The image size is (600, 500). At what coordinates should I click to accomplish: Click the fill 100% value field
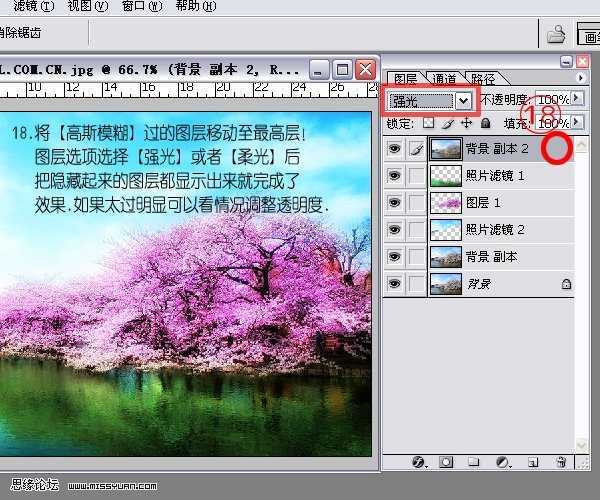(553, 123)
